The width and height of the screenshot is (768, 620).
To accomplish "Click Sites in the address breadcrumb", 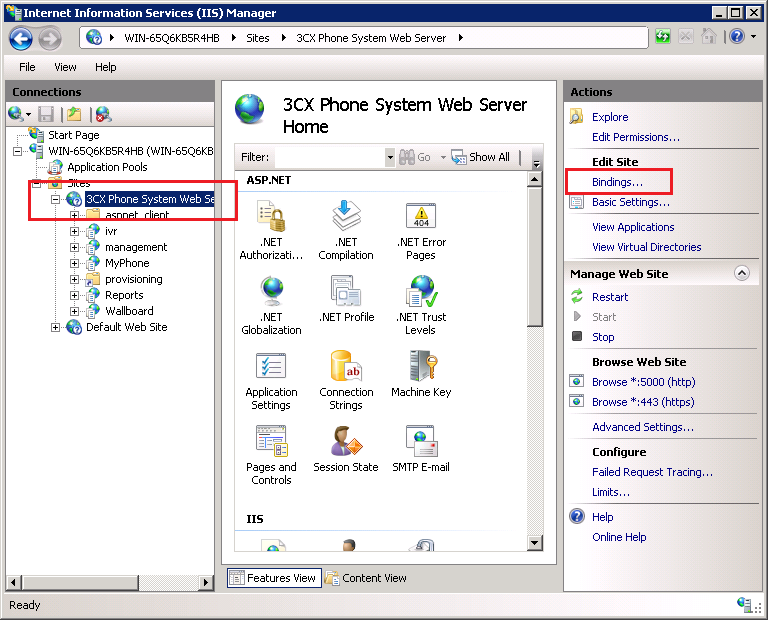I will tap(258, 38).
